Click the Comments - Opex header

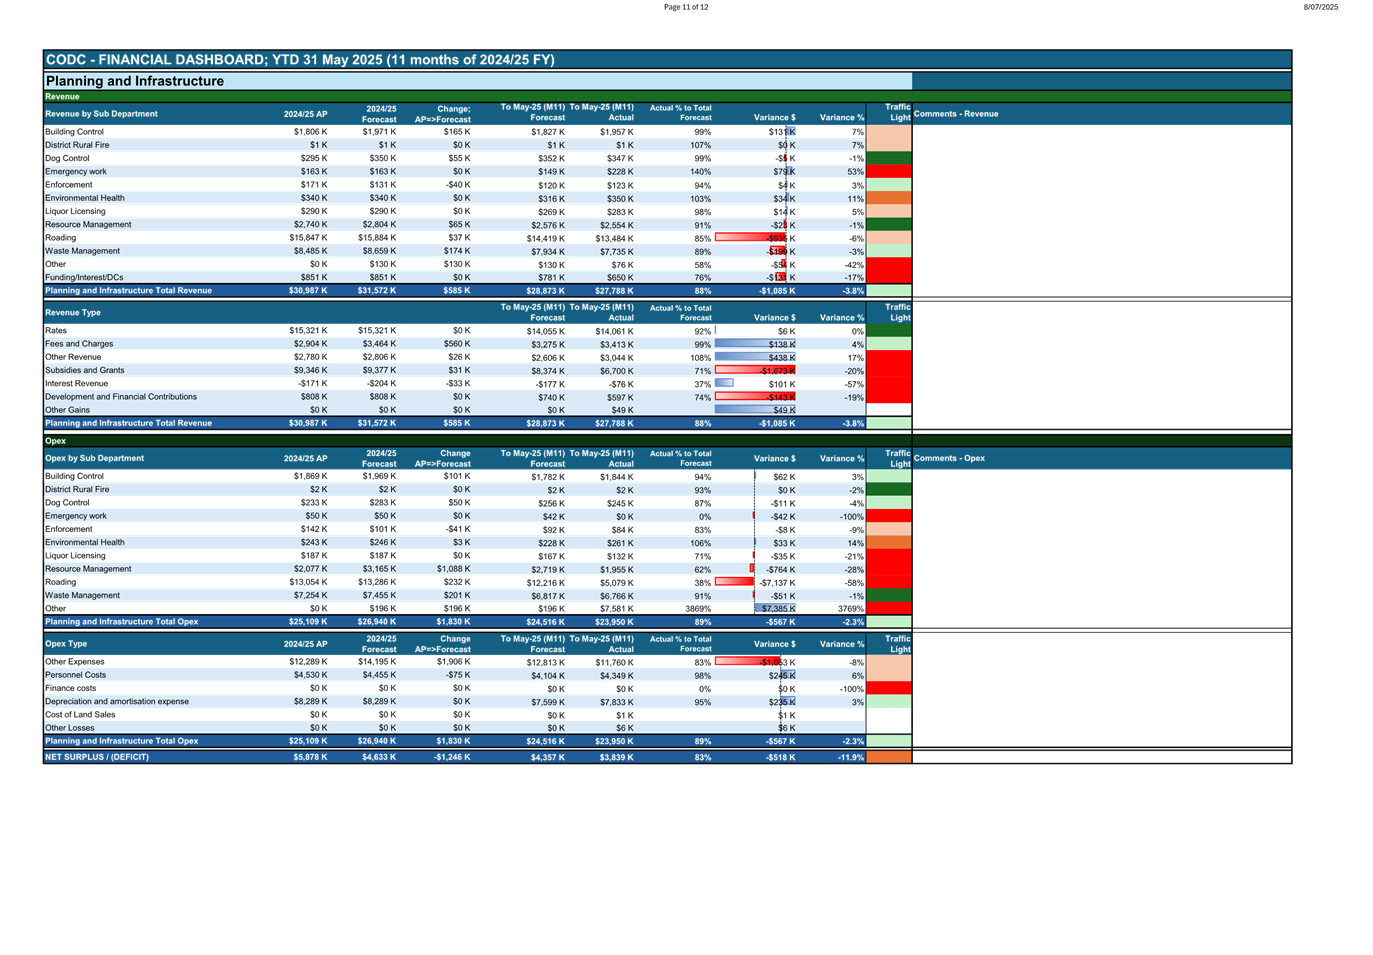point(949,458)
